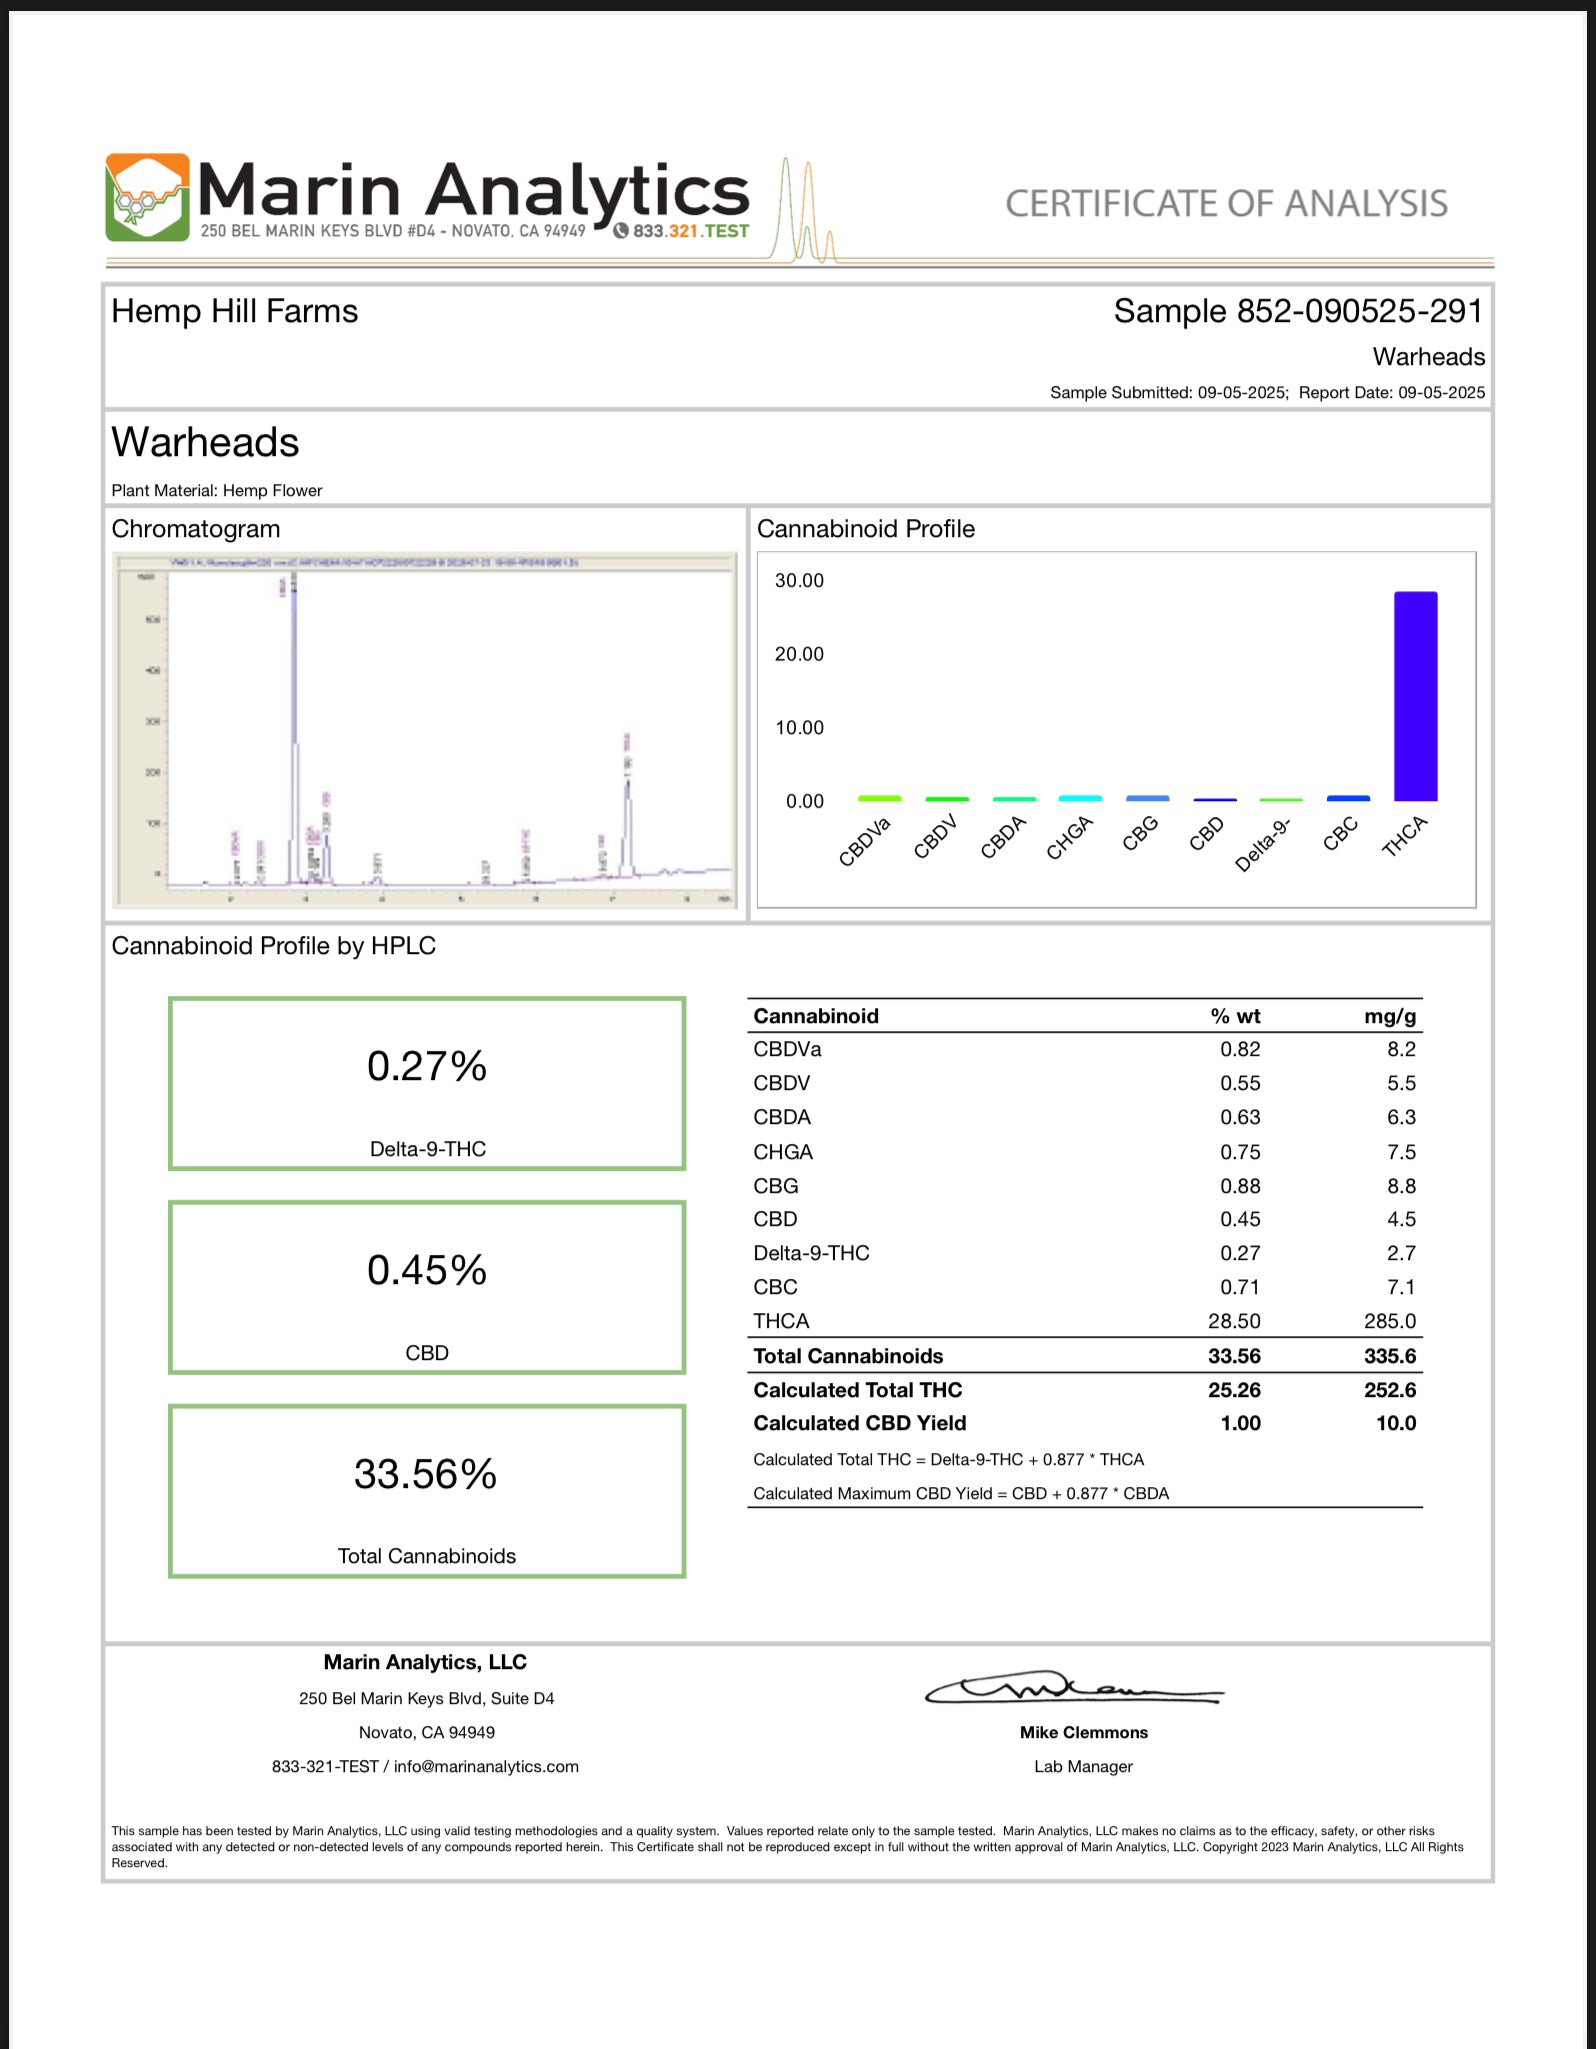Click the Certificate of Analysis heading

click(x=1226, y=204)
